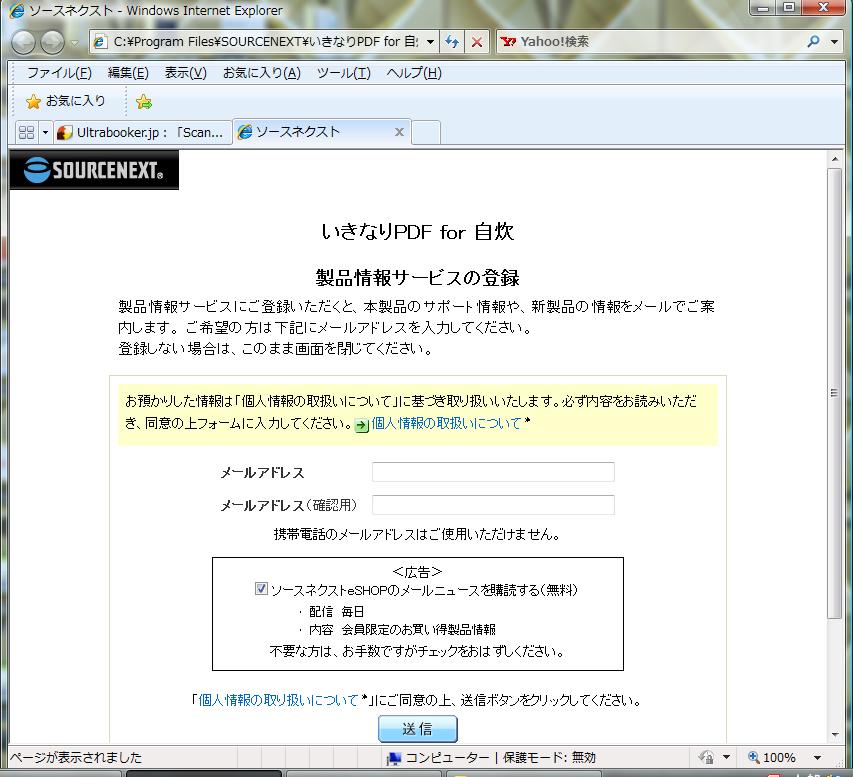Click the heading 製品情報サービスの登録
Image resolution: width=853 pixels, height=777 pixels.
point(417,278)
